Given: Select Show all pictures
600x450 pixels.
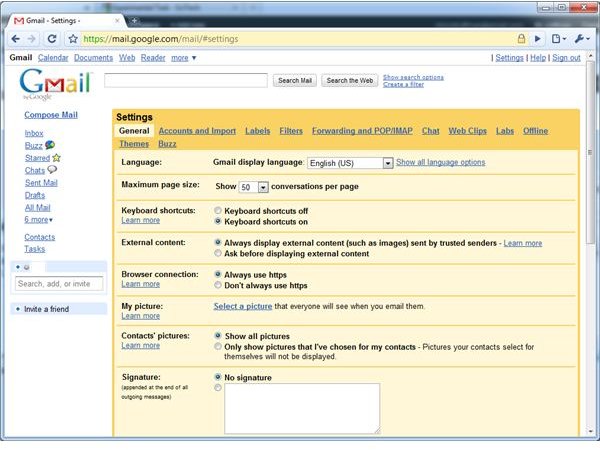Looking at the screenshot, I should [218, 336].
